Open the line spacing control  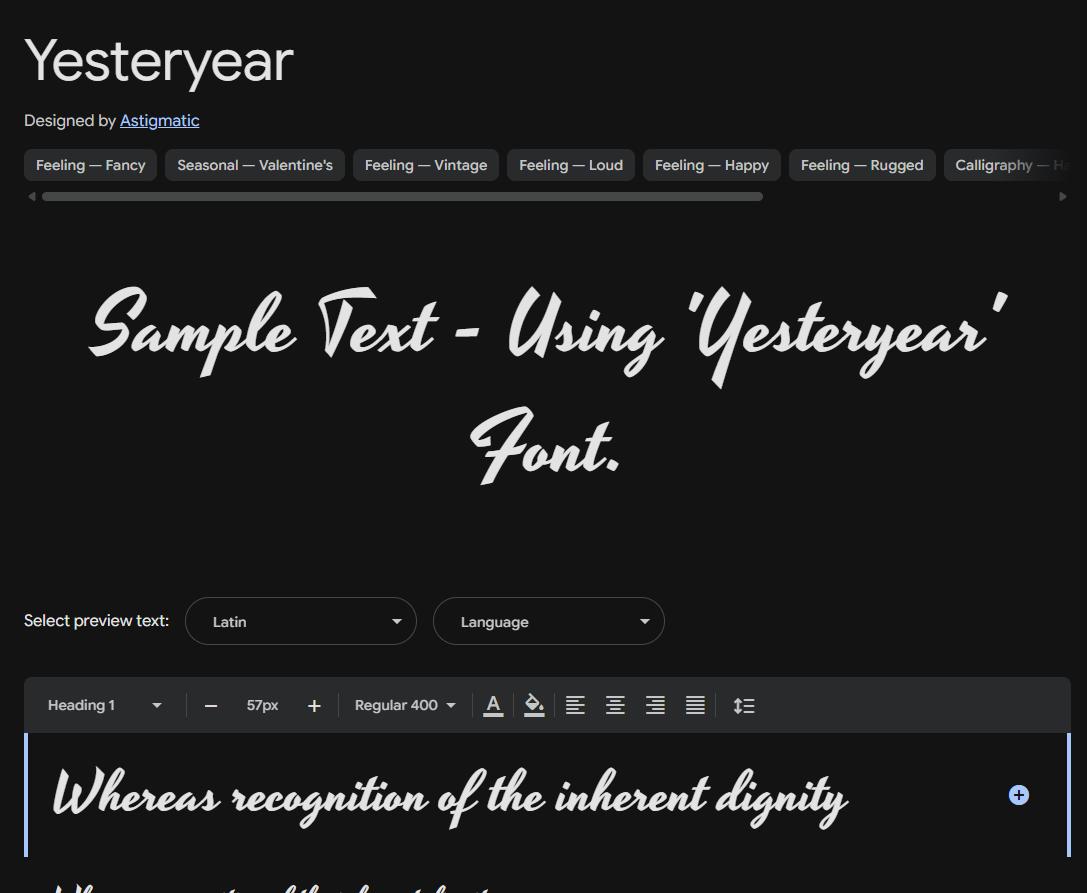(744, 706)
